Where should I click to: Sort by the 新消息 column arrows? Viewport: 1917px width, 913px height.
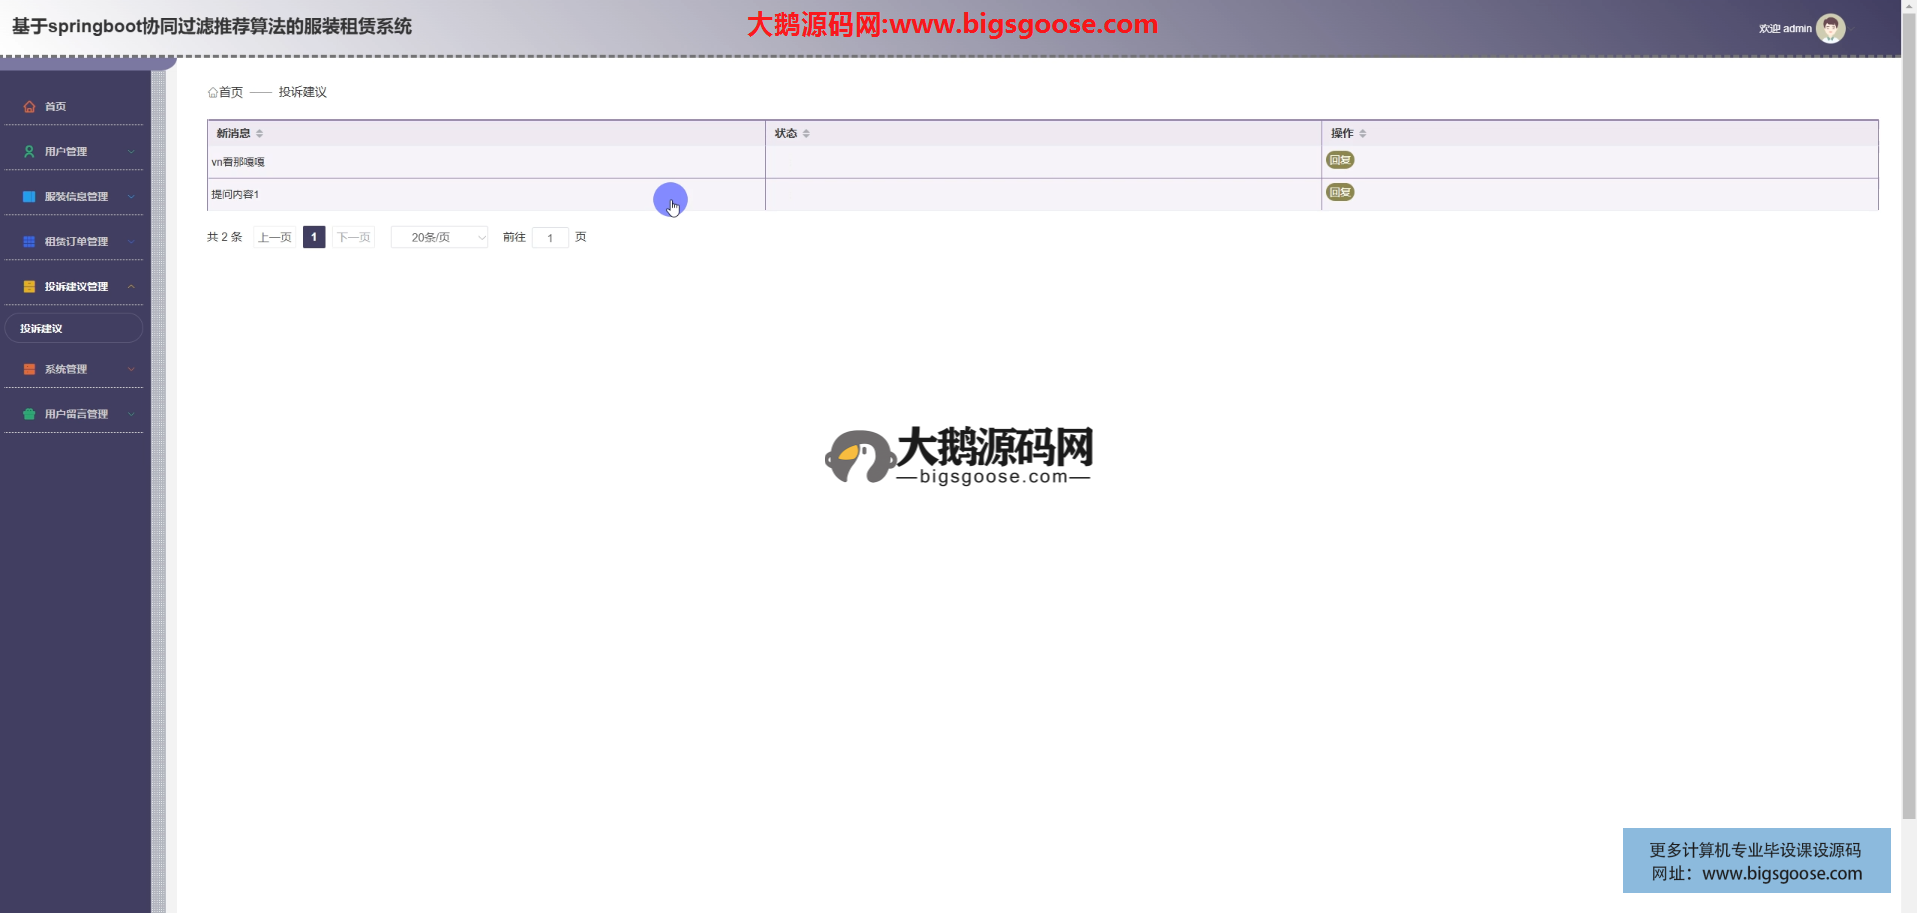[x=259, y=134]
